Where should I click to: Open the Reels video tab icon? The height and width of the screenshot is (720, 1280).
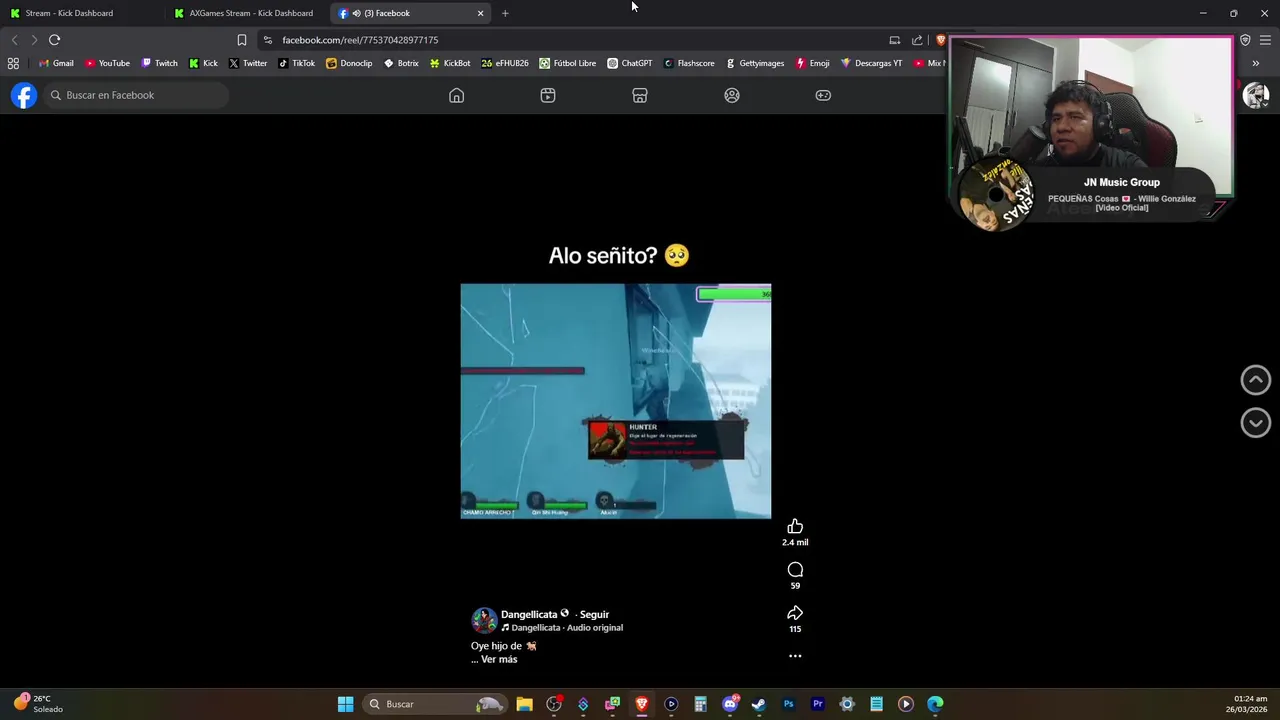(x=548, y=95)
